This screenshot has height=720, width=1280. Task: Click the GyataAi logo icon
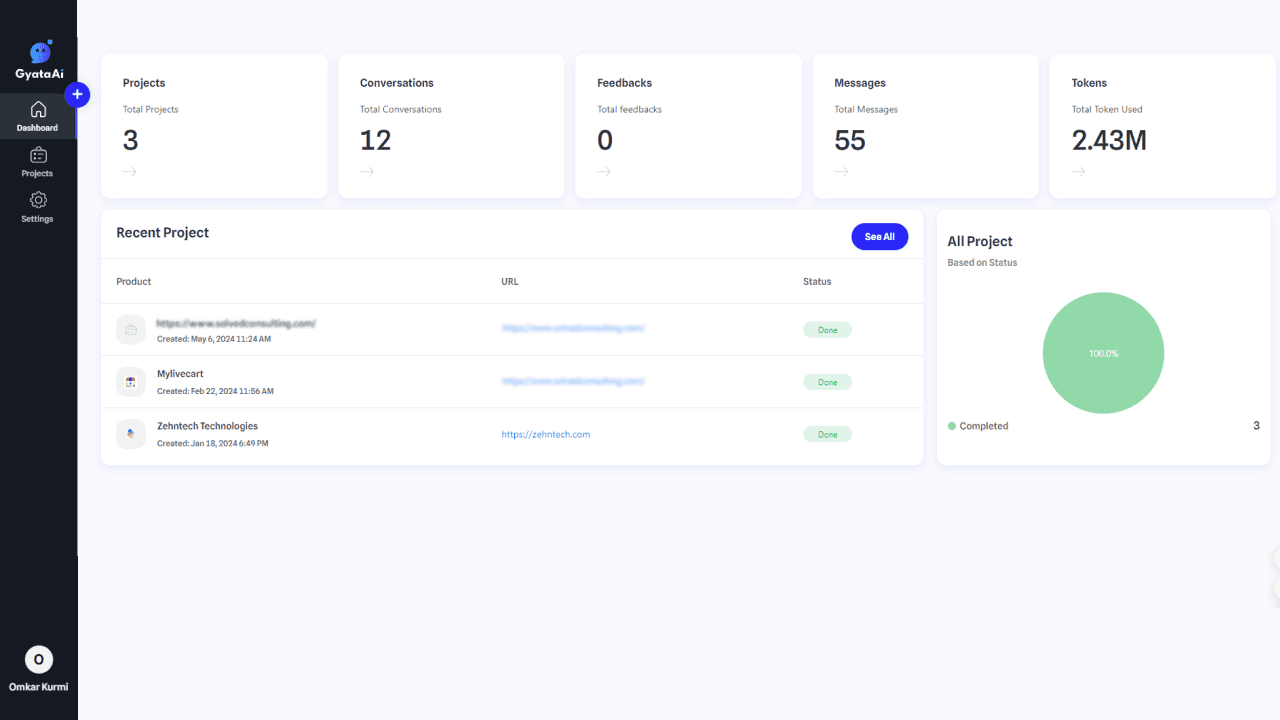(39, 53)
